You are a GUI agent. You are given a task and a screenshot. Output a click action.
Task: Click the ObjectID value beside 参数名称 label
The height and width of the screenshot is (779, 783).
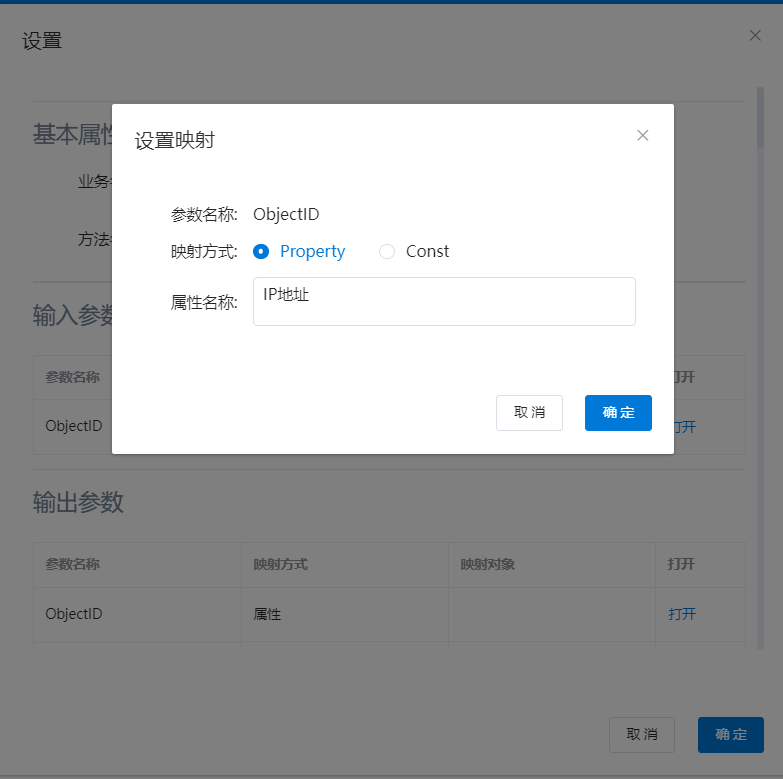(286, 214)
